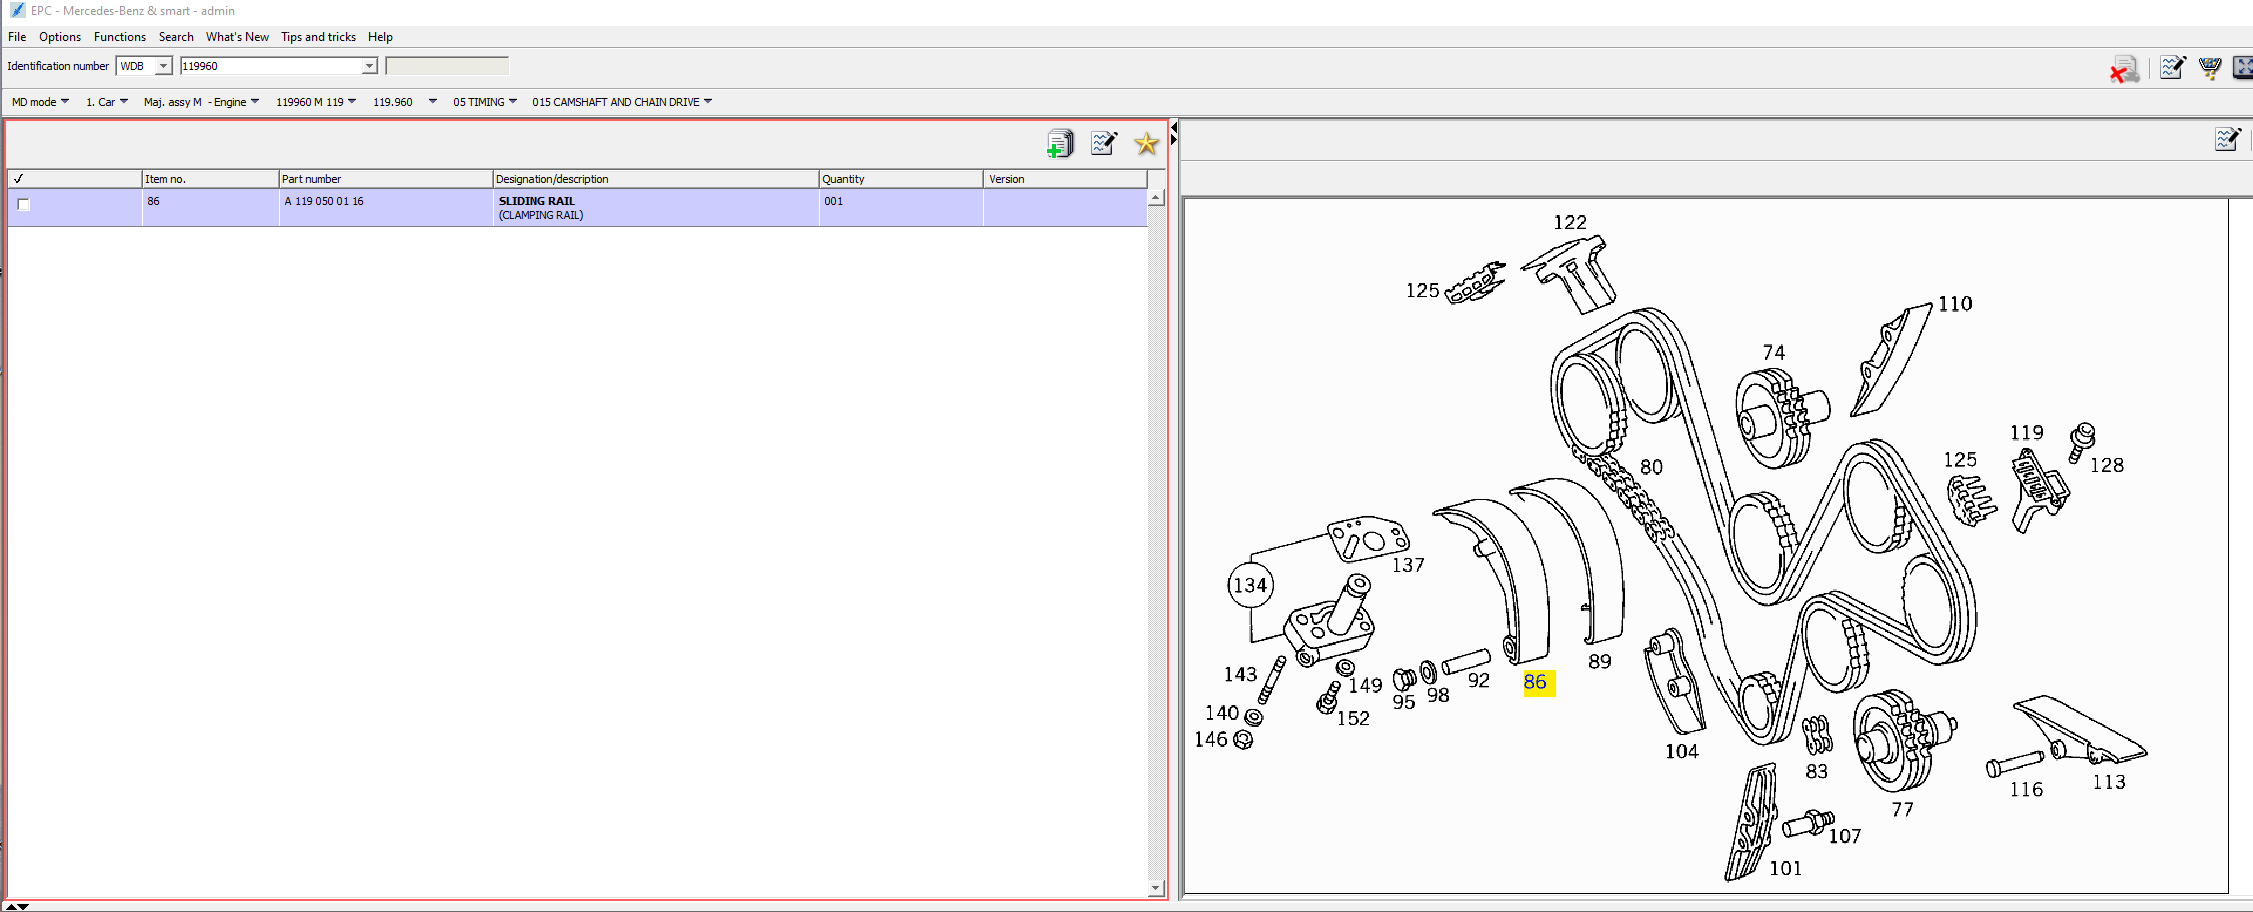The height and width of the screenshot is (912, 2253).
Task: Open the WDB identification prefix dropdown
Action: pos(163,66)
